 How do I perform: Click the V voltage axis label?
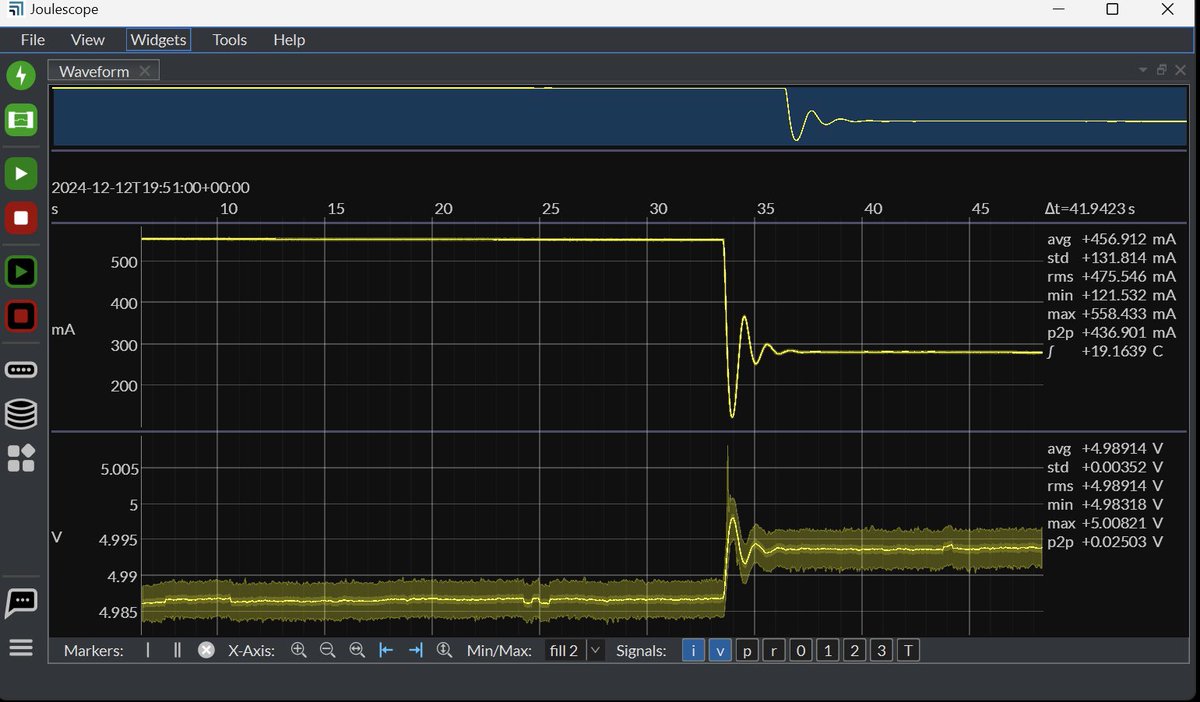57,537
